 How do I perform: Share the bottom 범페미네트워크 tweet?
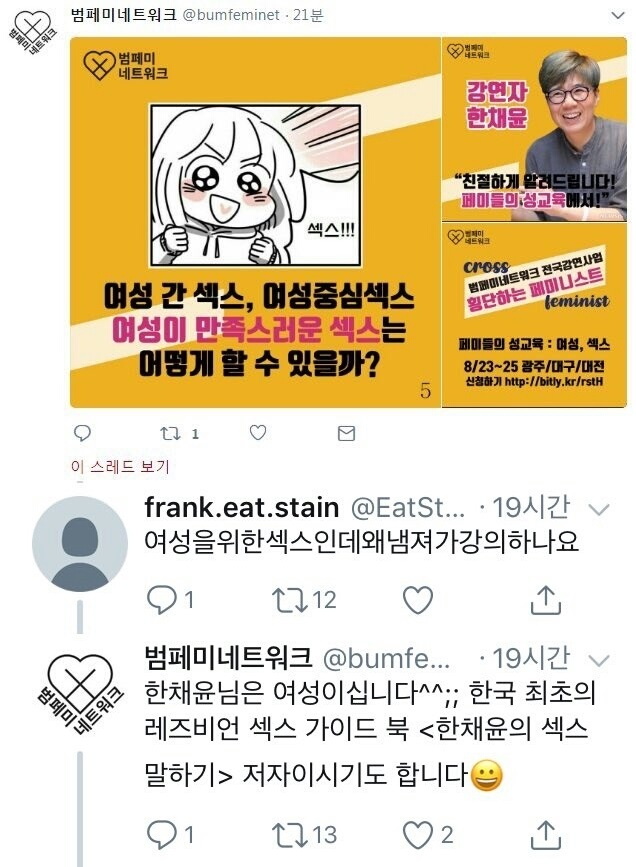click(546, 835)
